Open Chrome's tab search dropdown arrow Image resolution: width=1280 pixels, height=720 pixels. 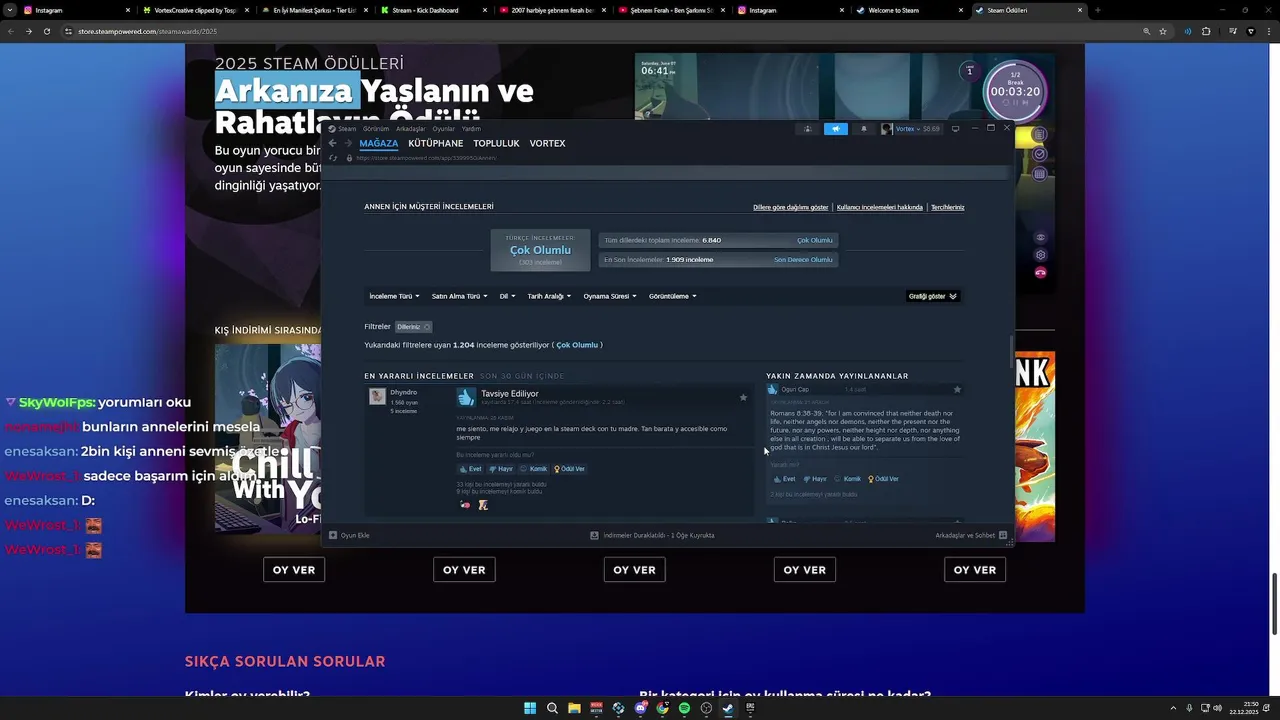pos(10,10)
